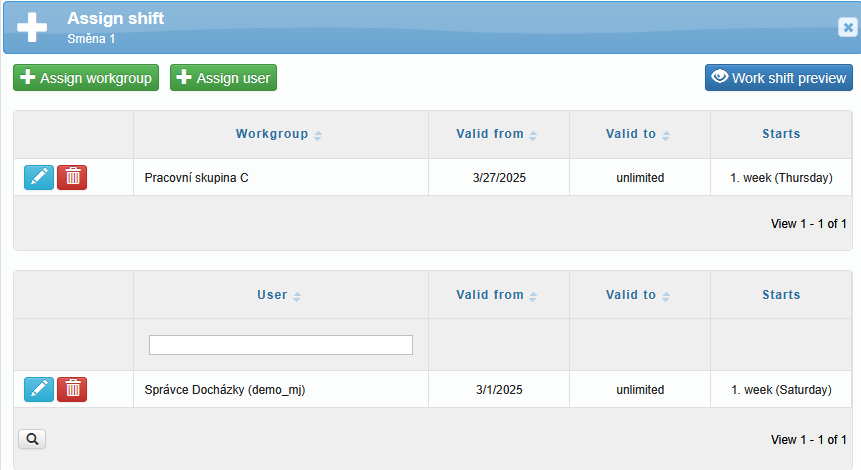Open search with the magnifier icon

coord(32,439)
